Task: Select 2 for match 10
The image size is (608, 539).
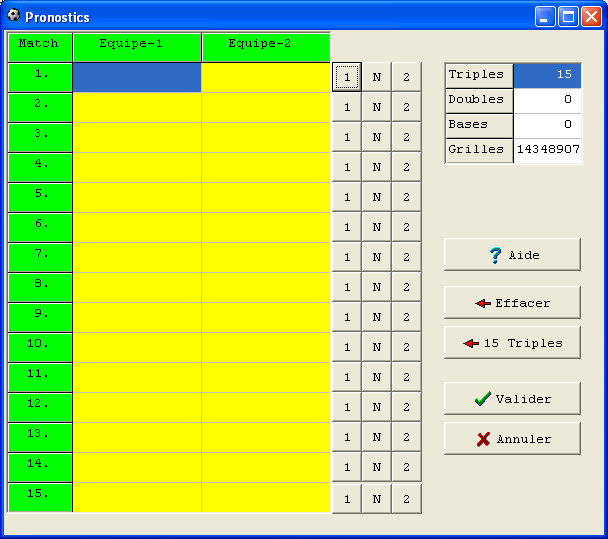Action: (406, 347)
